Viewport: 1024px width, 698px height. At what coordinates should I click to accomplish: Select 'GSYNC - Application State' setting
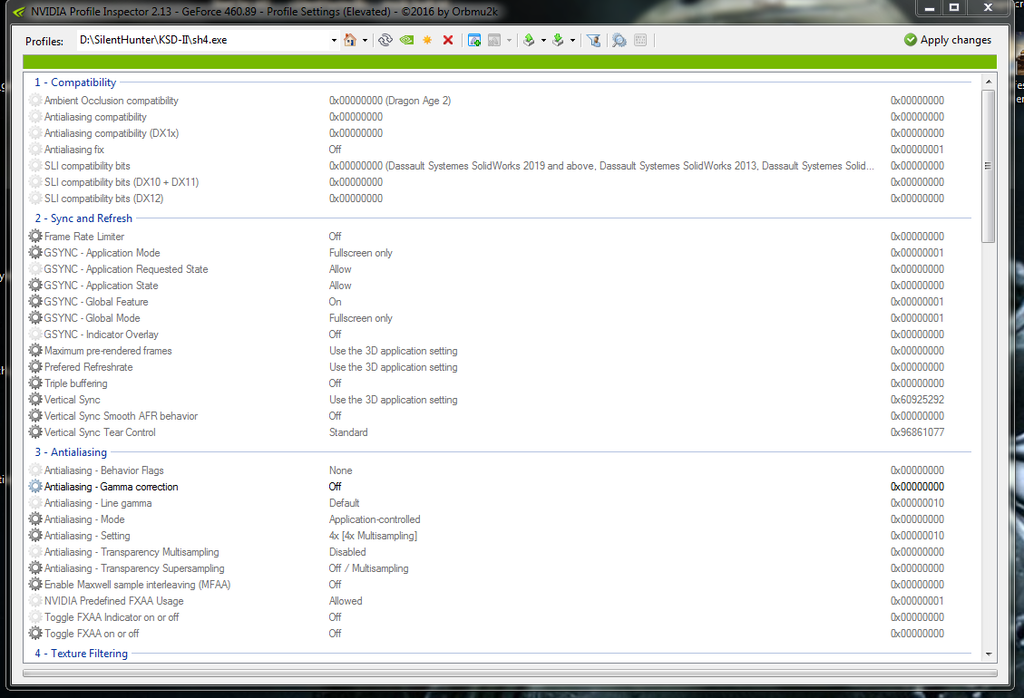coord(101,285)
